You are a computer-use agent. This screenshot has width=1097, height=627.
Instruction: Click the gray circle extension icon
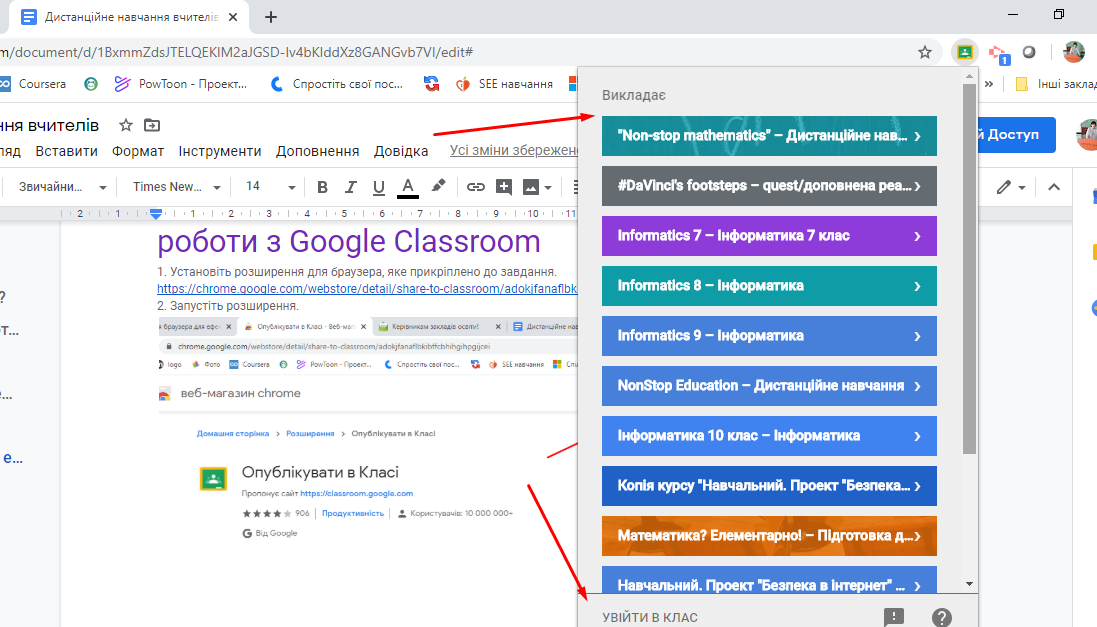coord(1029,52)
